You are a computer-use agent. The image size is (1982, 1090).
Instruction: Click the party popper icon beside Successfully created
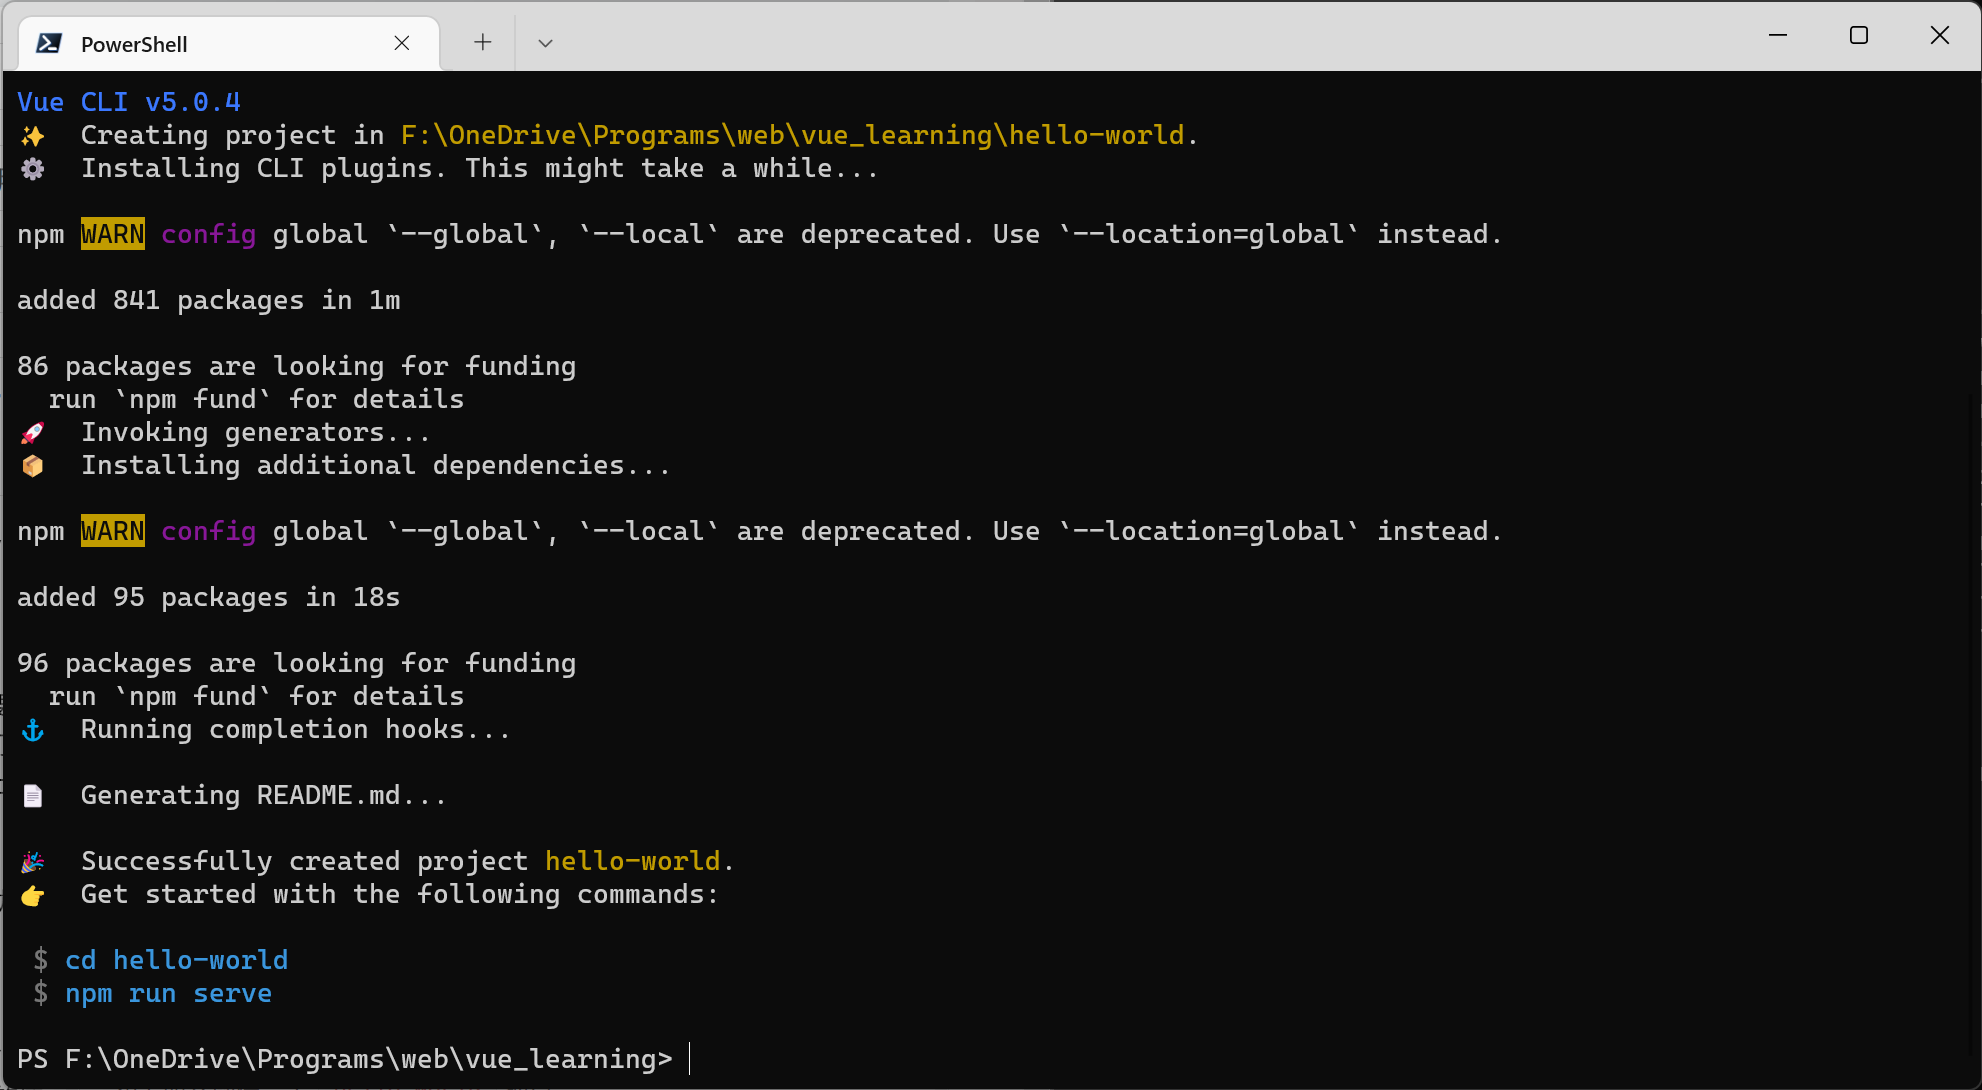(x=33, y=862)
